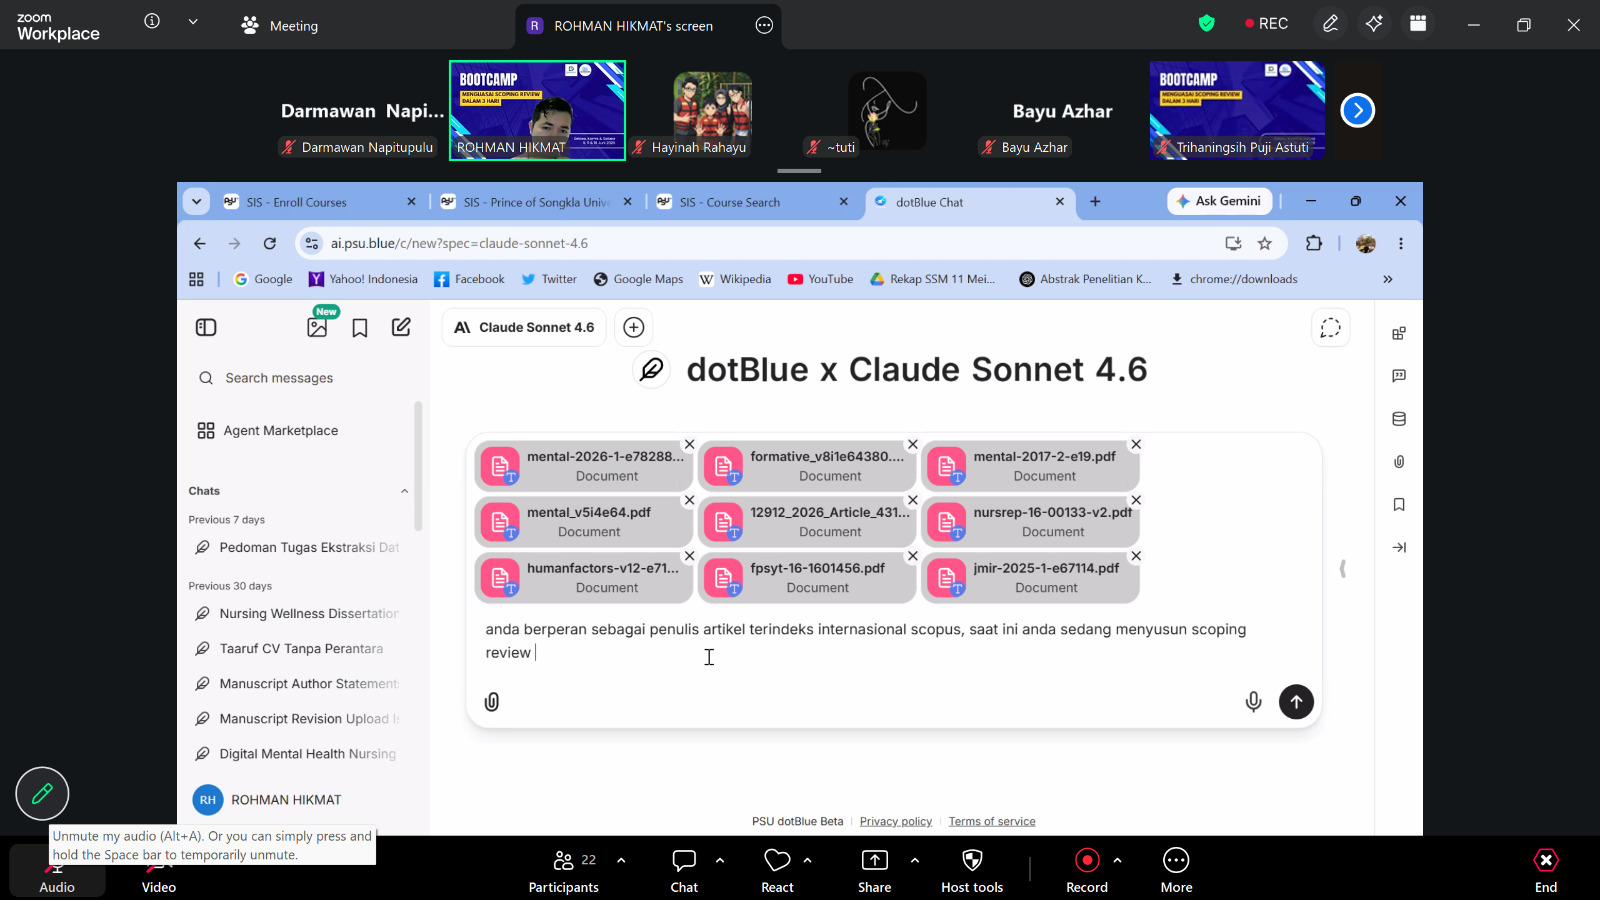Image resolution: width=1600 pixels, height=900 pixels.
Task: Open the database cylinder icon in right panel
Action: (1399, 419)
